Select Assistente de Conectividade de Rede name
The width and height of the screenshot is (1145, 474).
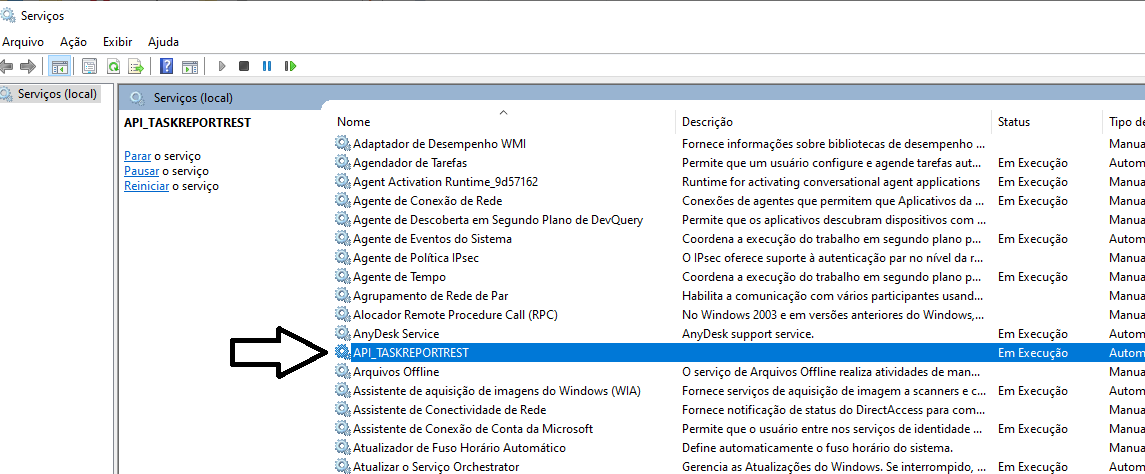pyautogui.click(x=450, y=410)
